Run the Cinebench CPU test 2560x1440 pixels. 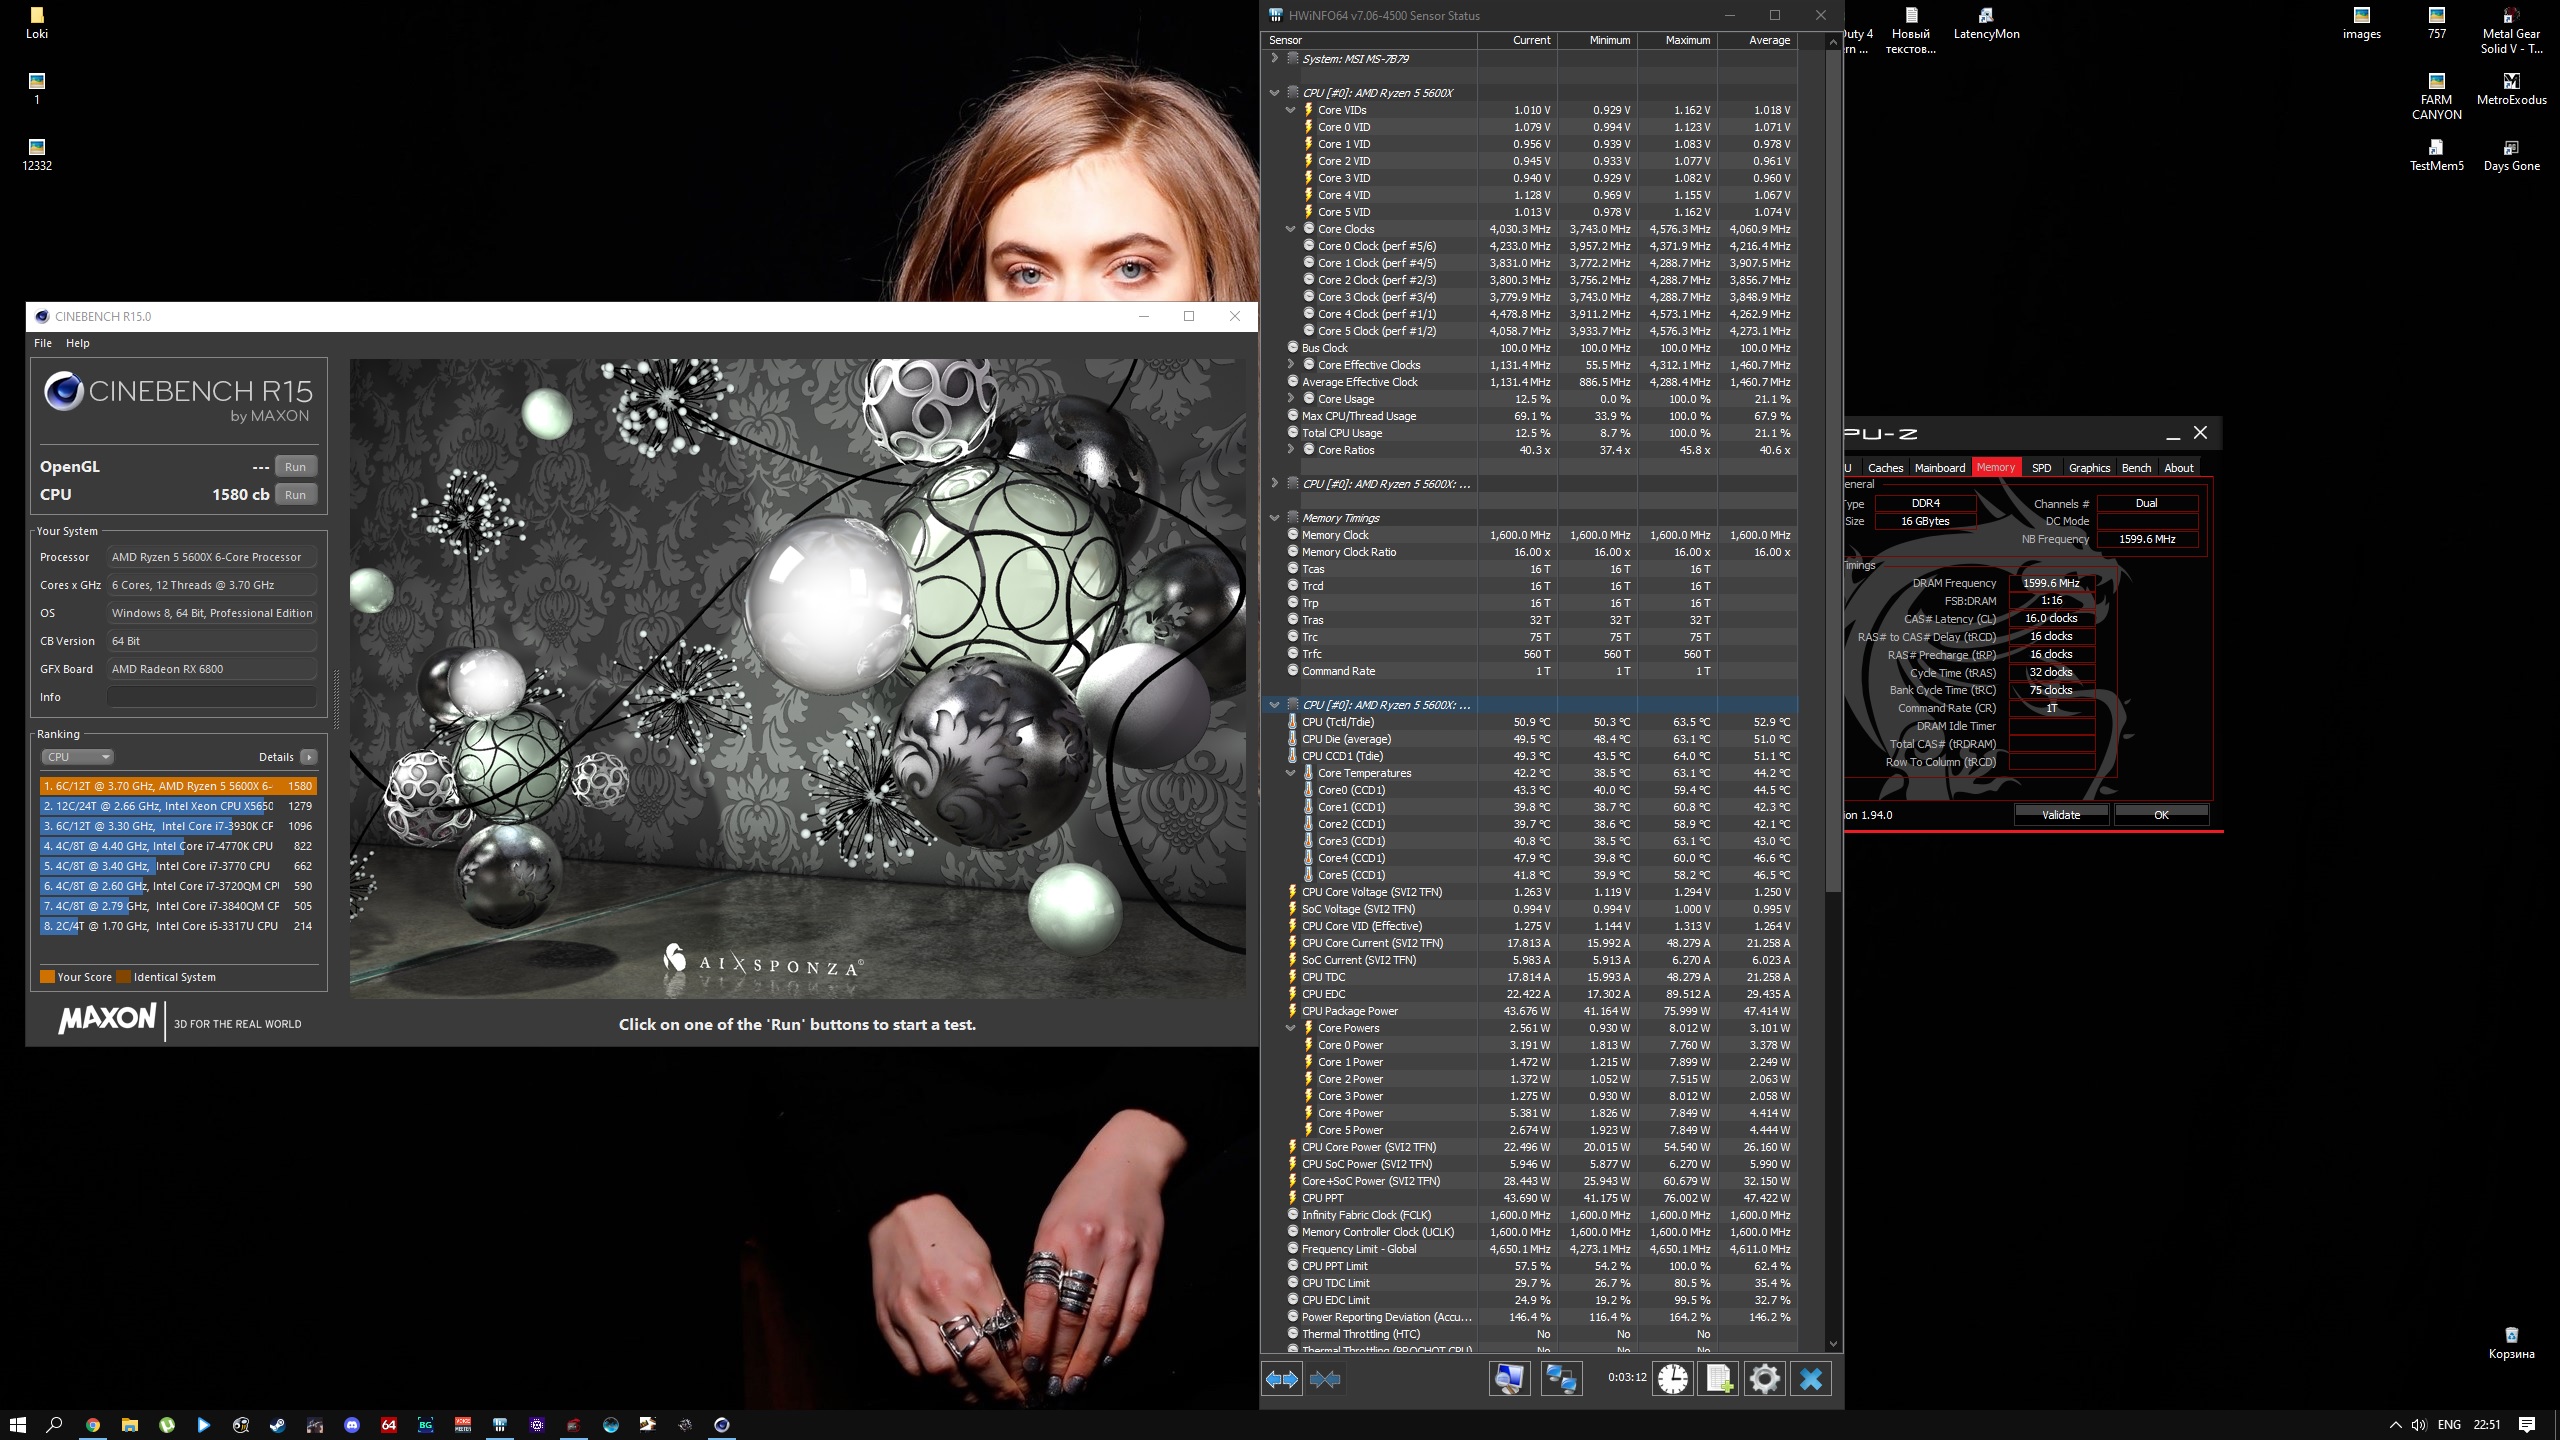pos(295,494)
